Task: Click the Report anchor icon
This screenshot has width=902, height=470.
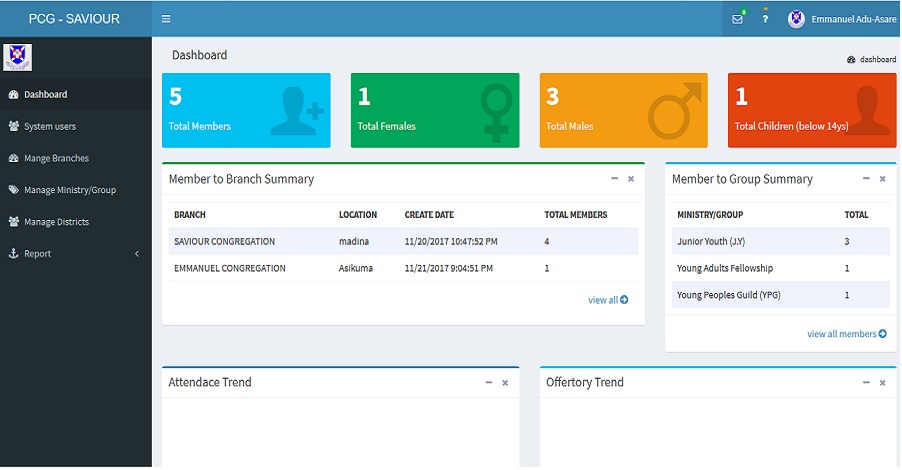Action: (13, 253)
